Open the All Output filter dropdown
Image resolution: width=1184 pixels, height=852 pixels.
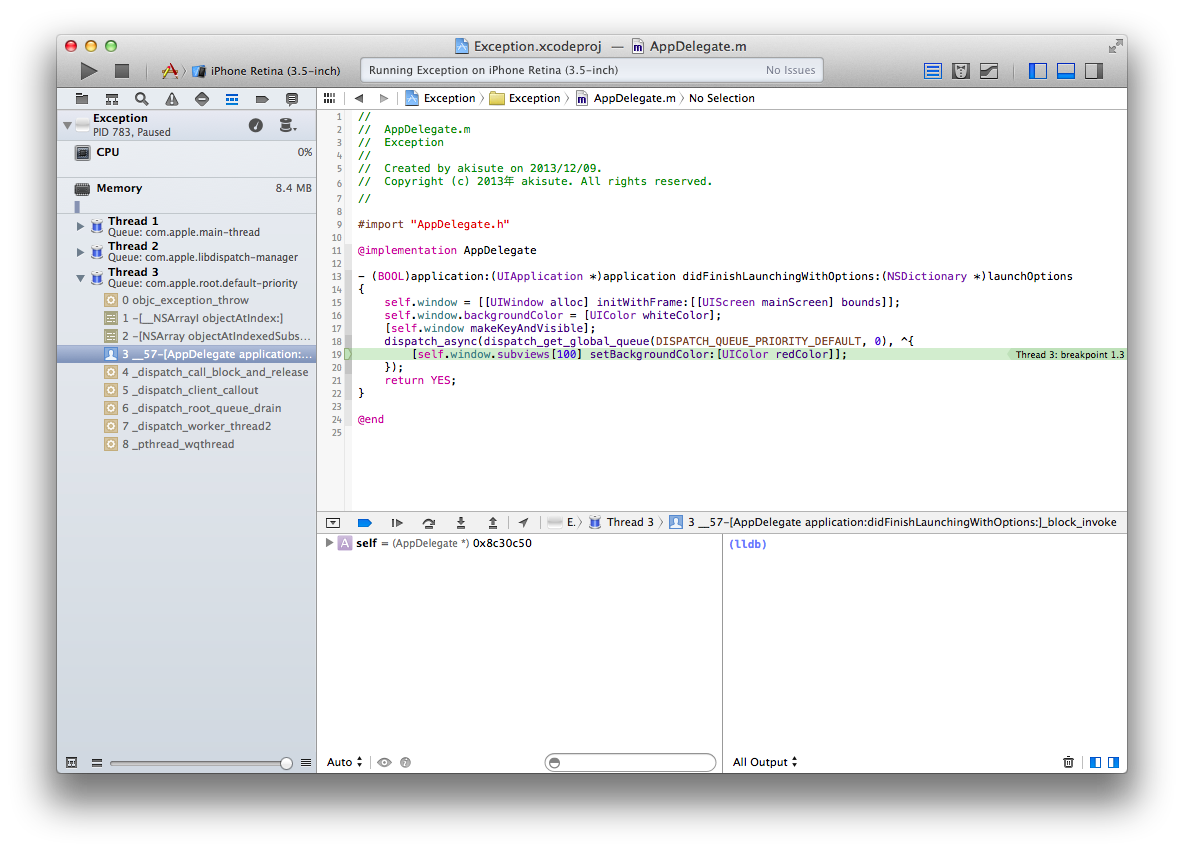764,762
